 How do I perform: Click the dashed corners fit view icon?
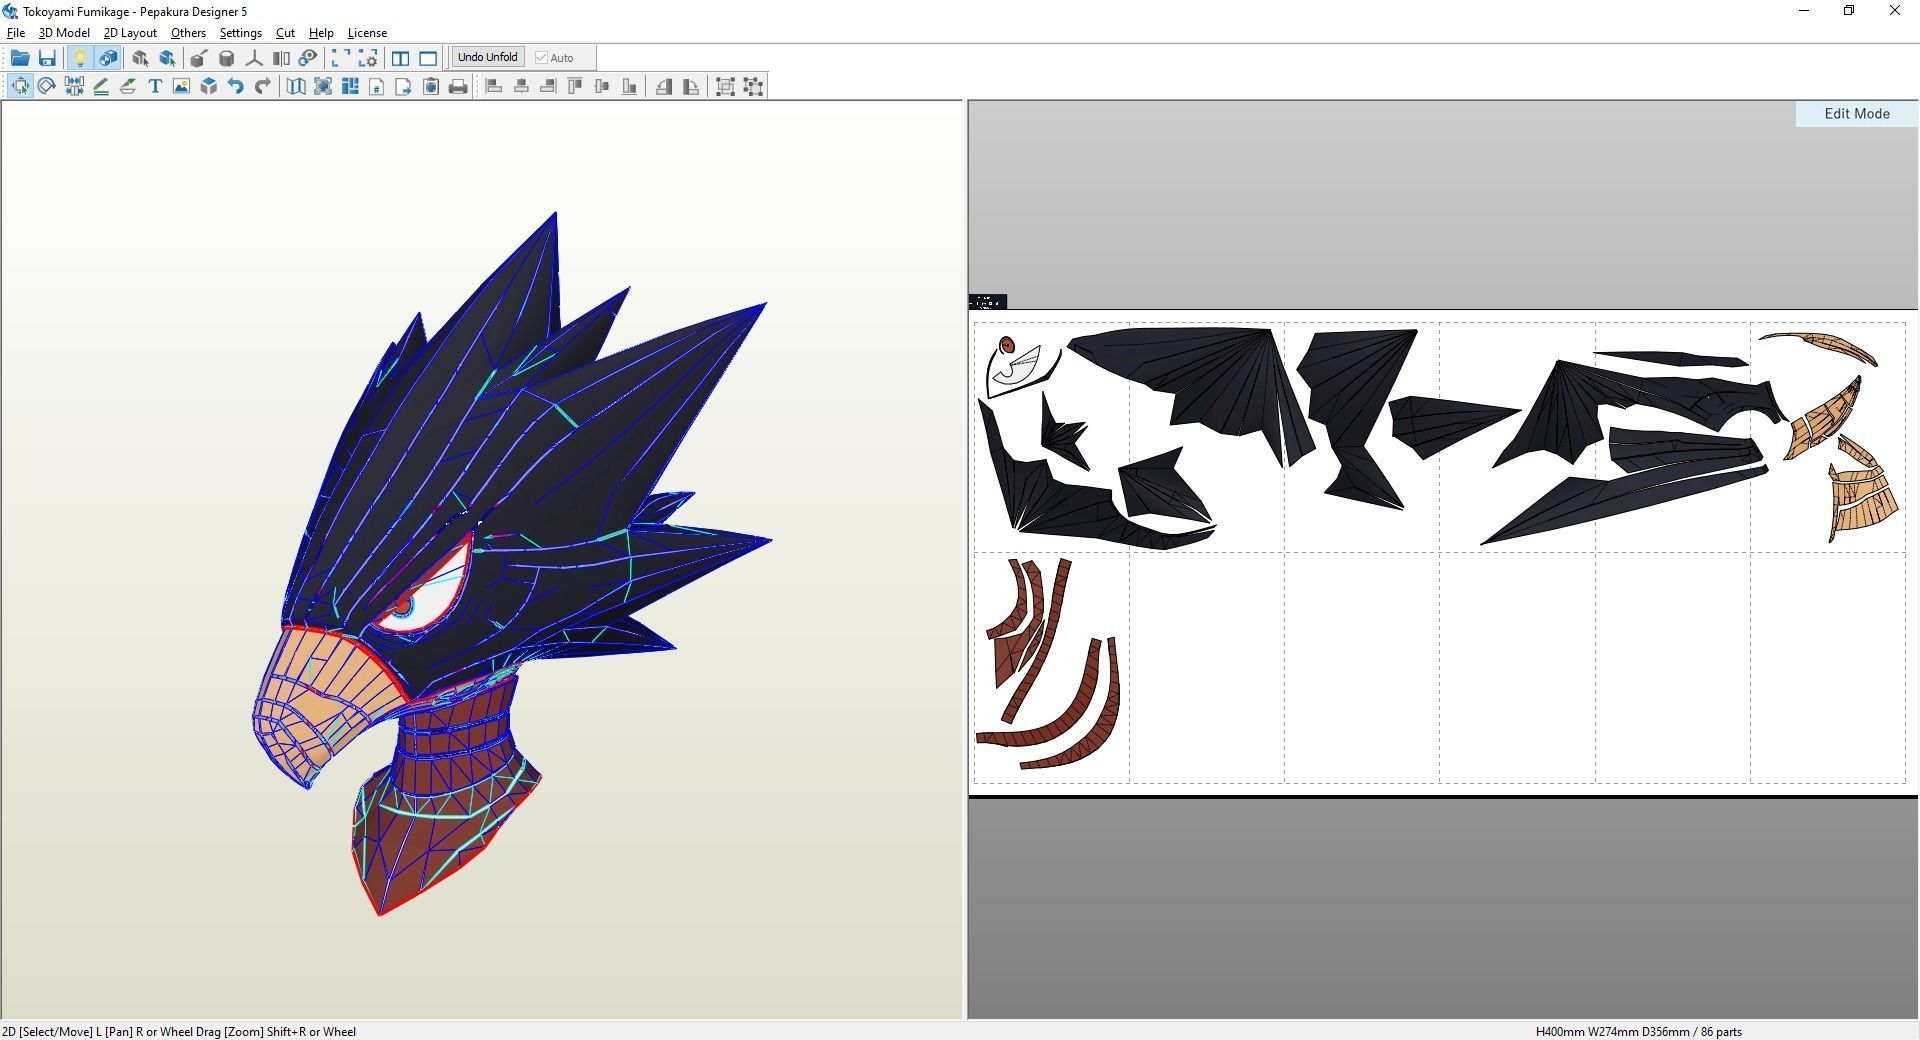(341, 58)
